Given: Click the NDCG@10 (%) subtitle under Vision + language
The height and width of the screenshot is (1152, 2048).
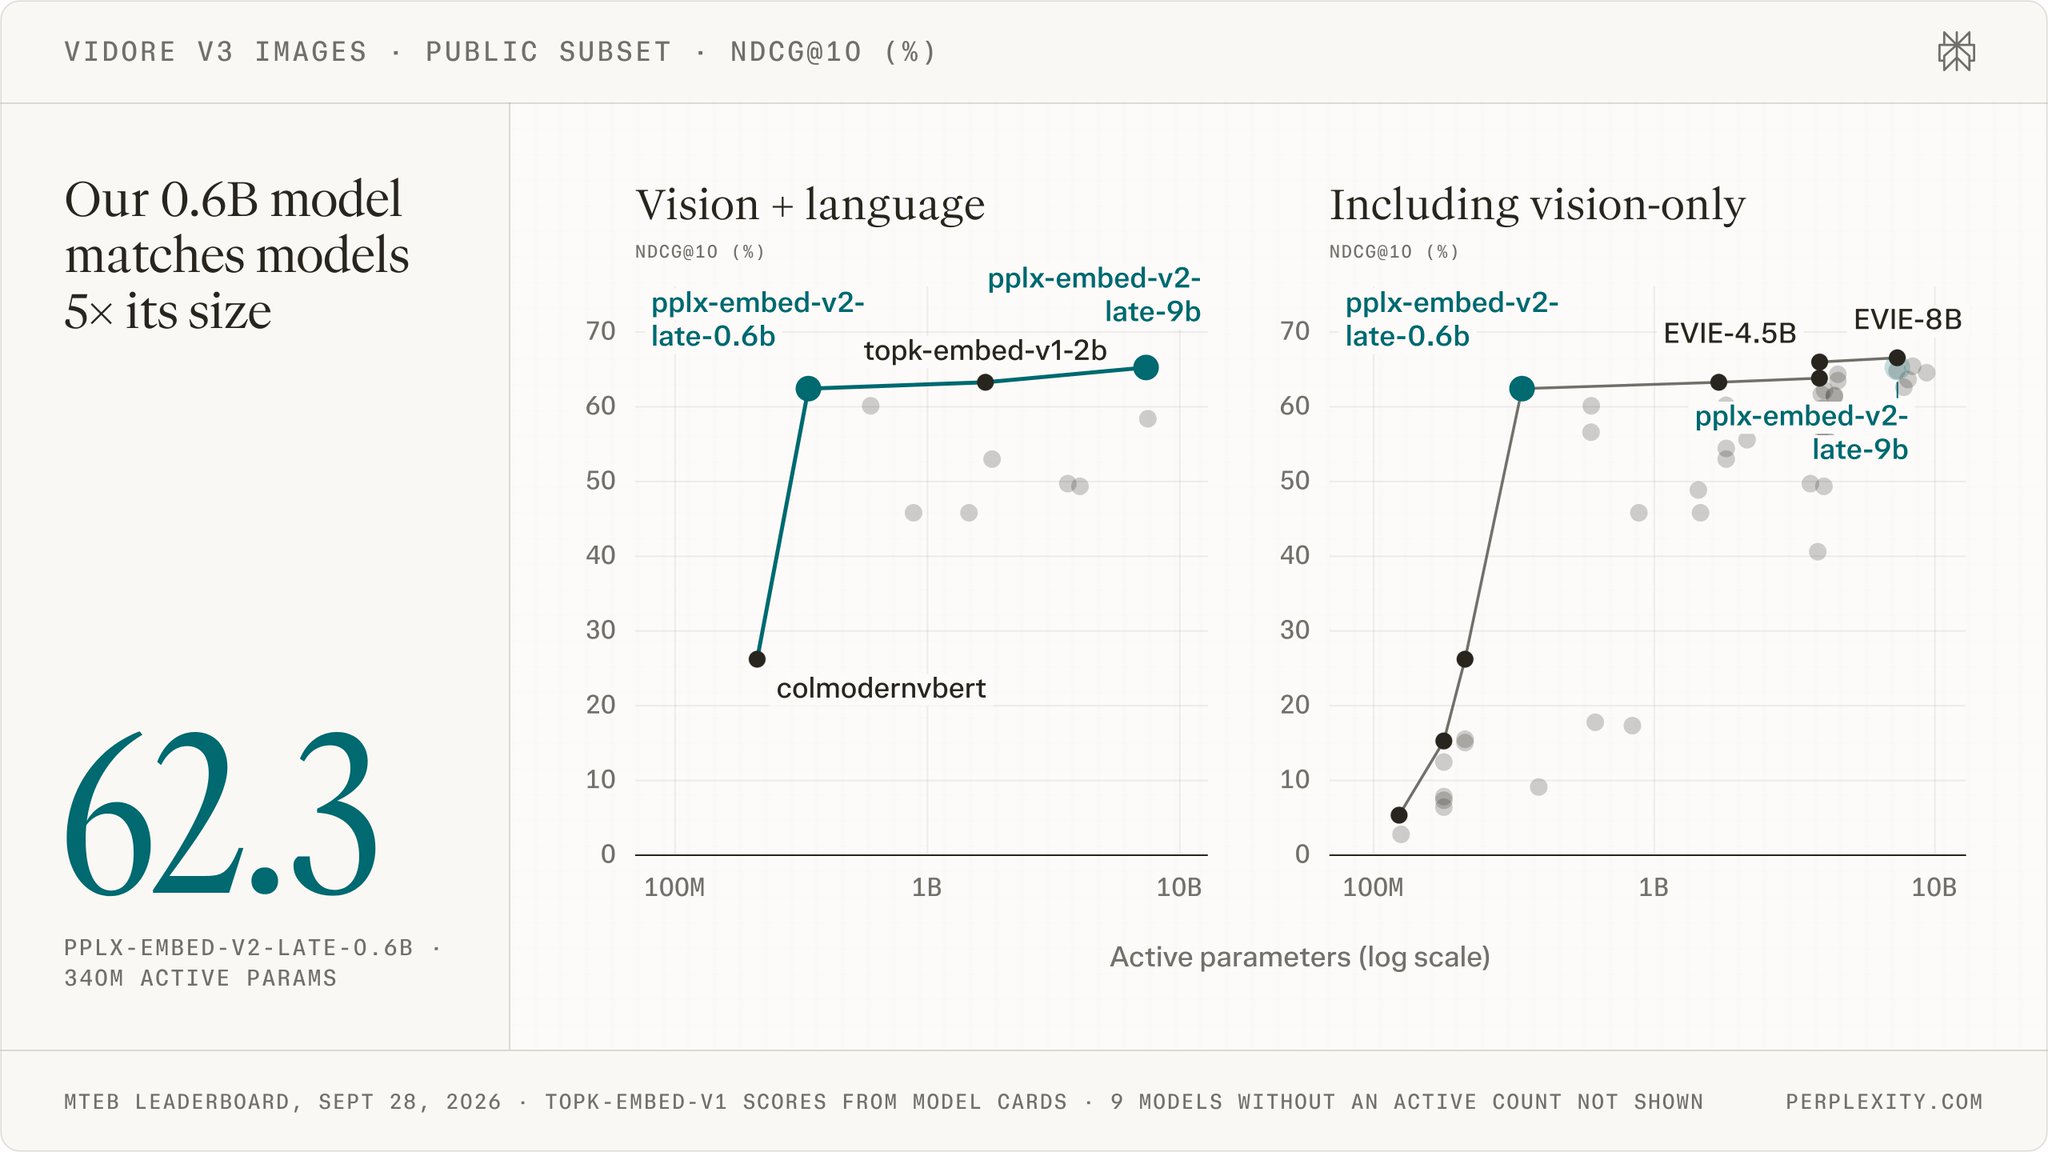Looking at the screenshot, I should point(700,252).
